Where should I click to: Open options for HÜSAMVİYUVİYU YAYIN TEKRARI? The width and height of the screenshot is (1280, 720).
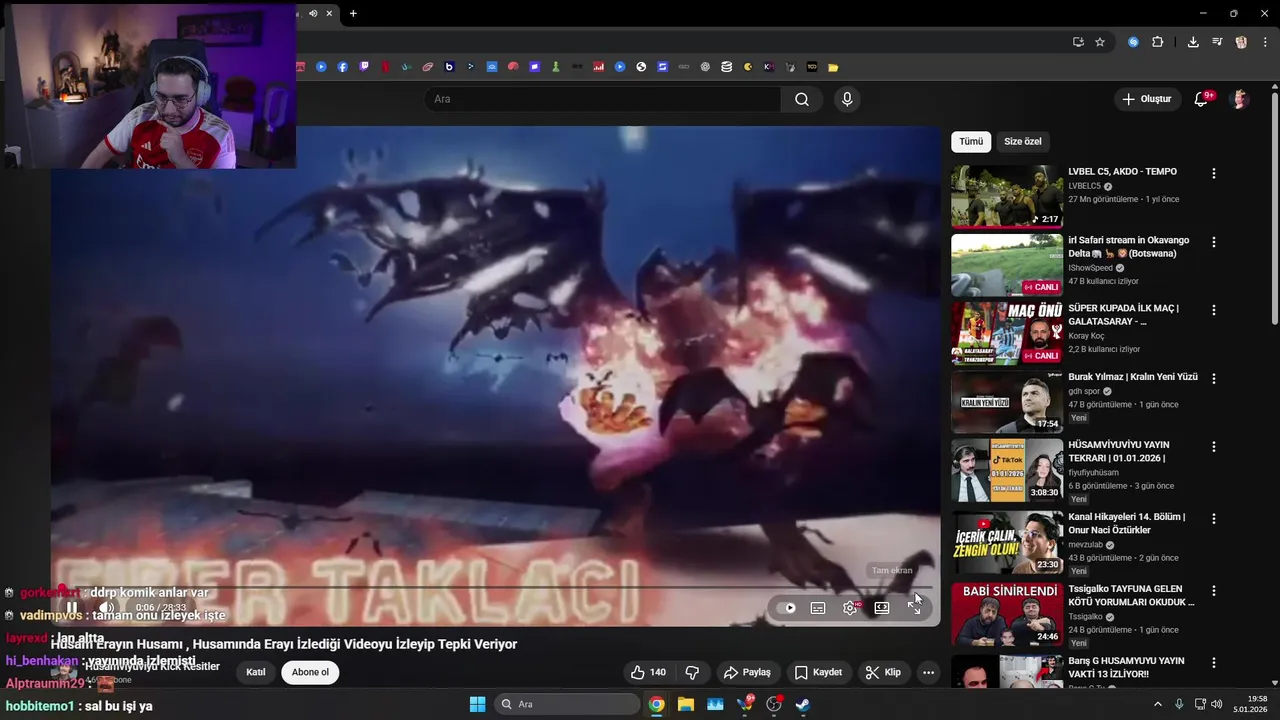pyautogui.click(x=1214, y=447)
